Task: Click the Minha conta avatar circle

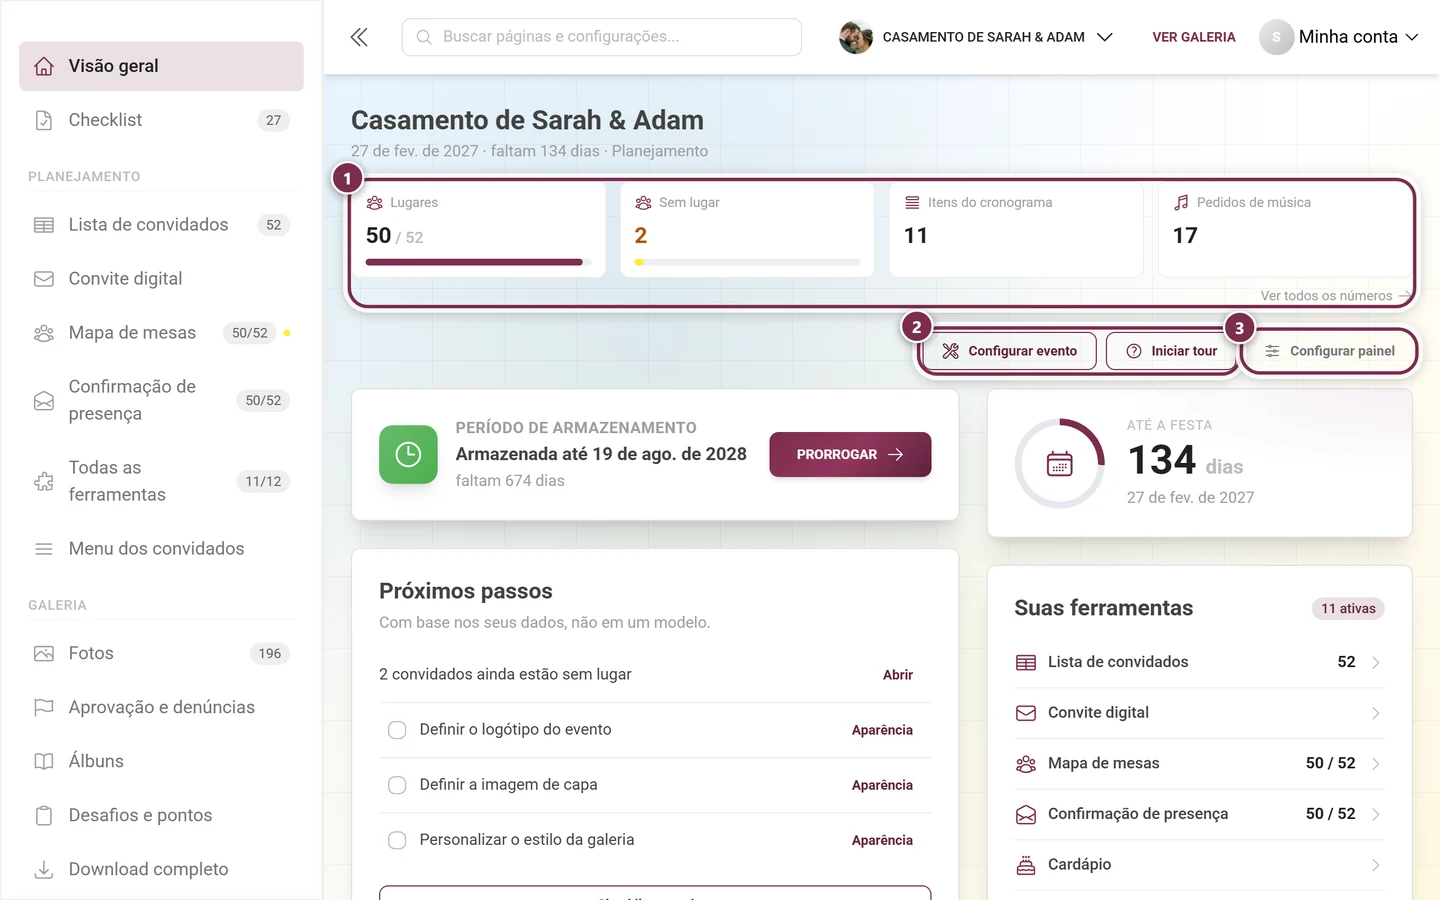Action: click(1276, 37)
